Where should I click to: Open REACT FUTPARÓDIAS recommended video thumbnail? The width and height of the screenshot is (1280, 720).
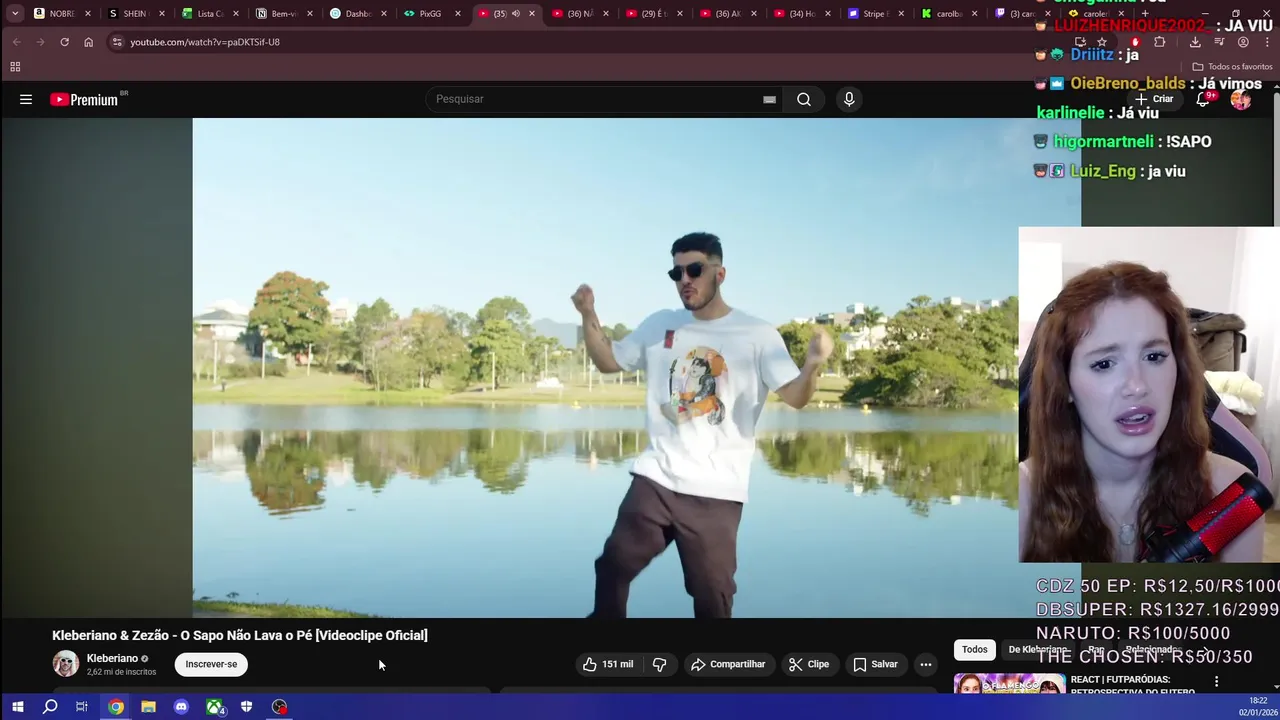pyautogui.click(x=1009, y=684)
